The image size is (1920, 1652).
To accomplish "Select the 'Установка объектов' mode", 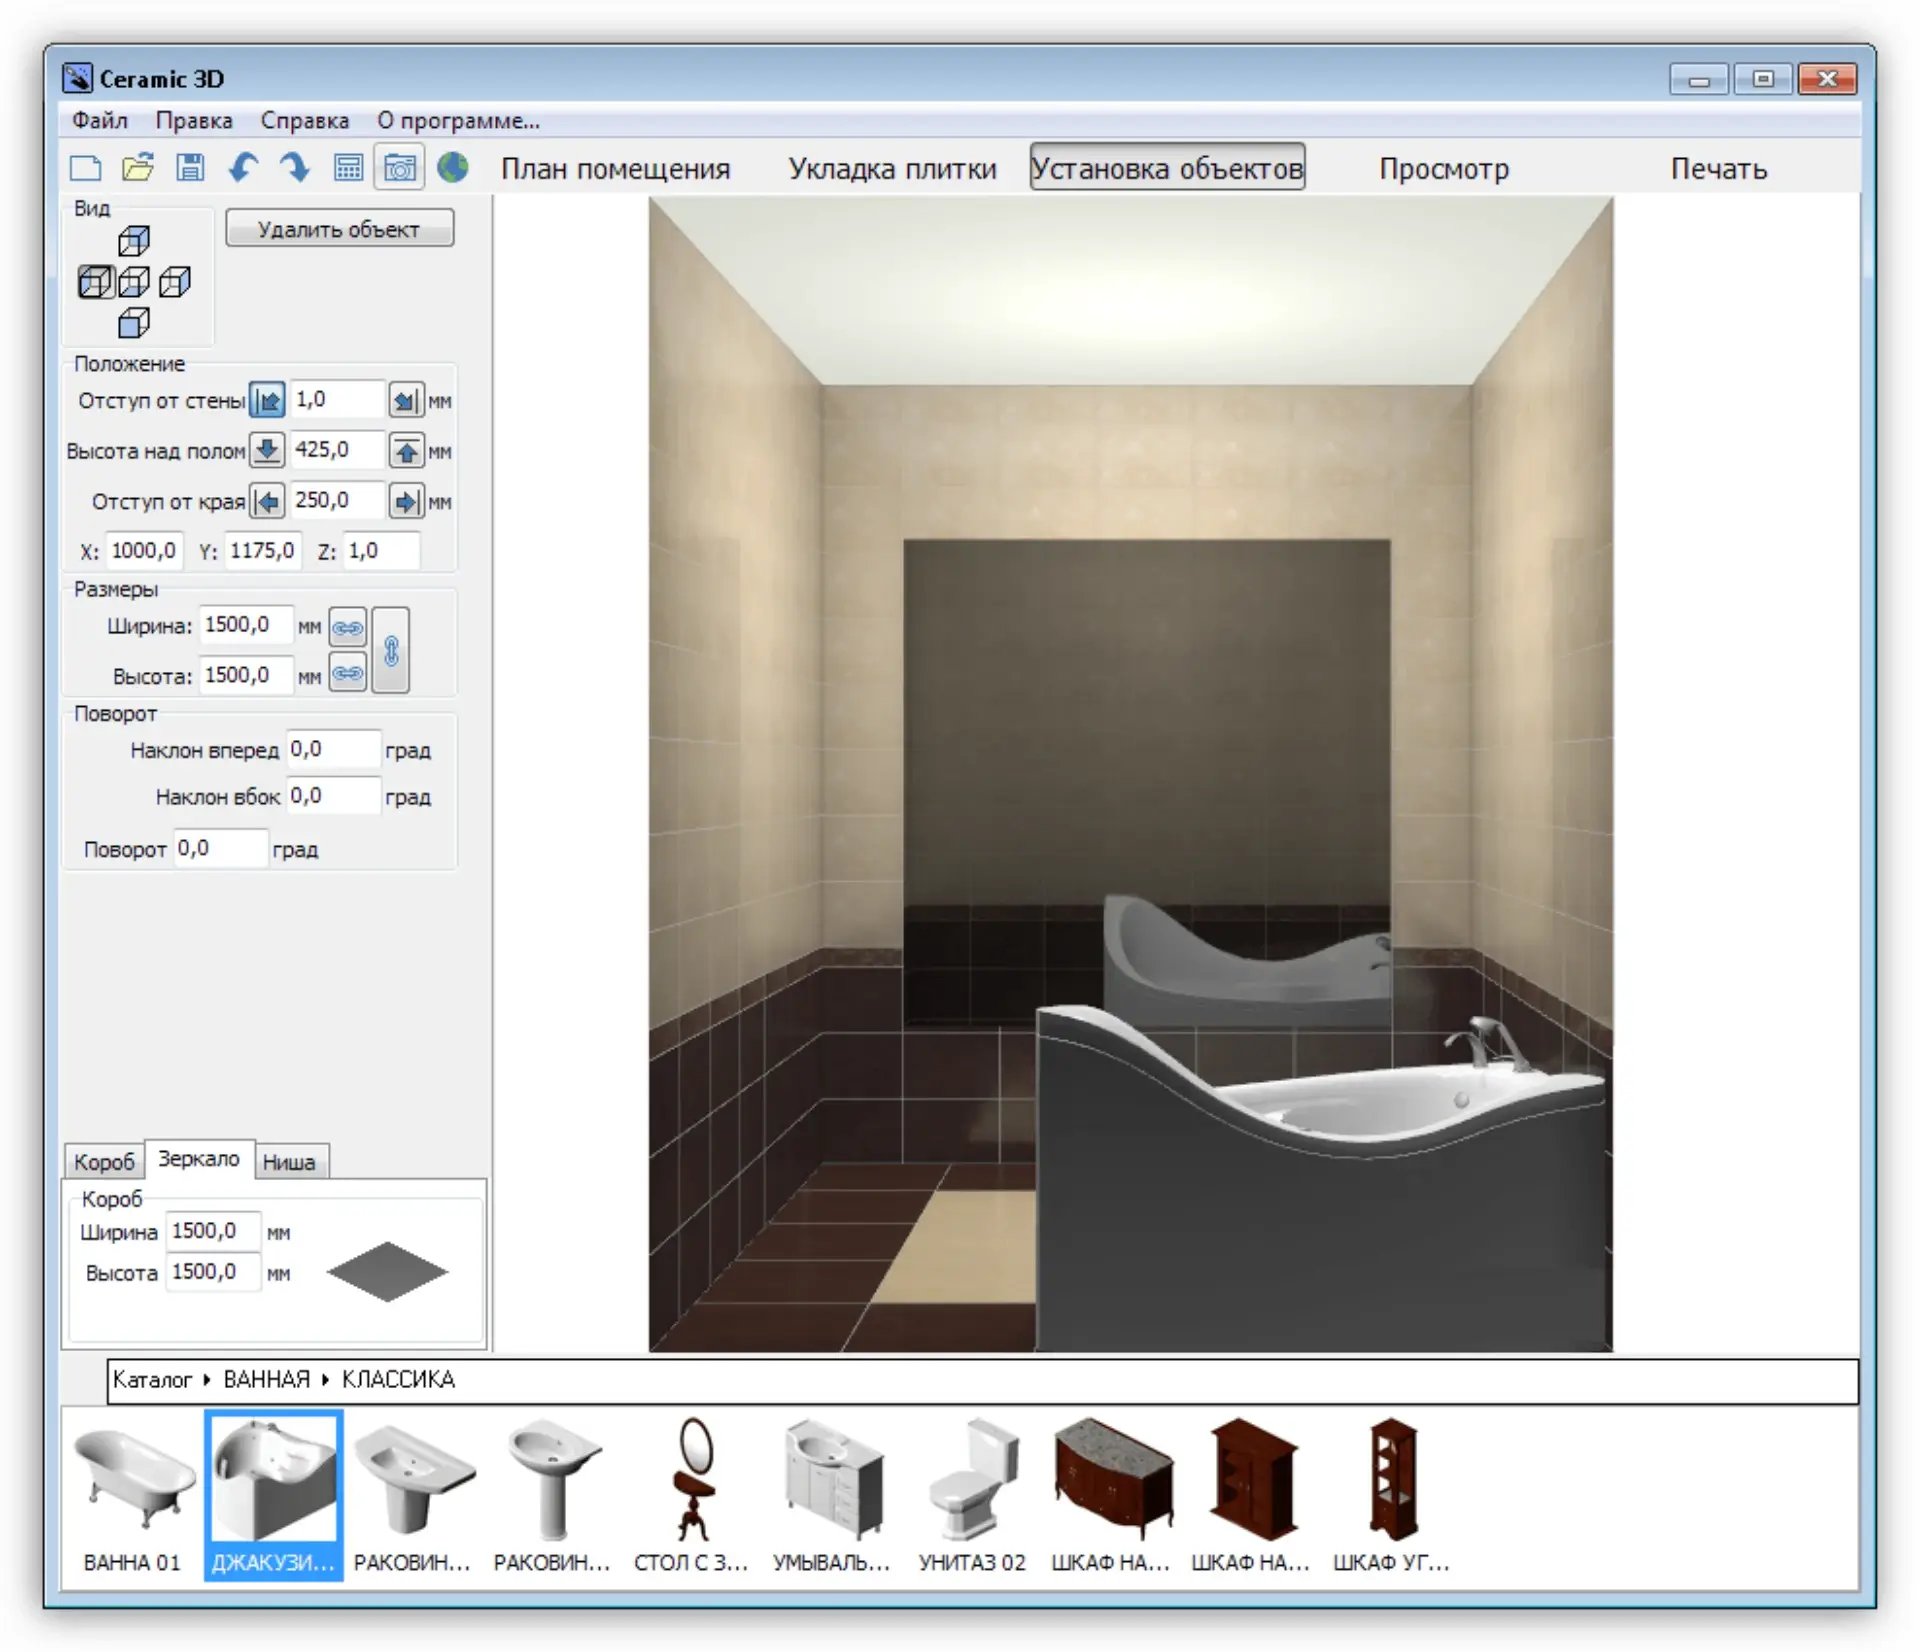I will [x=1167, y=167].
